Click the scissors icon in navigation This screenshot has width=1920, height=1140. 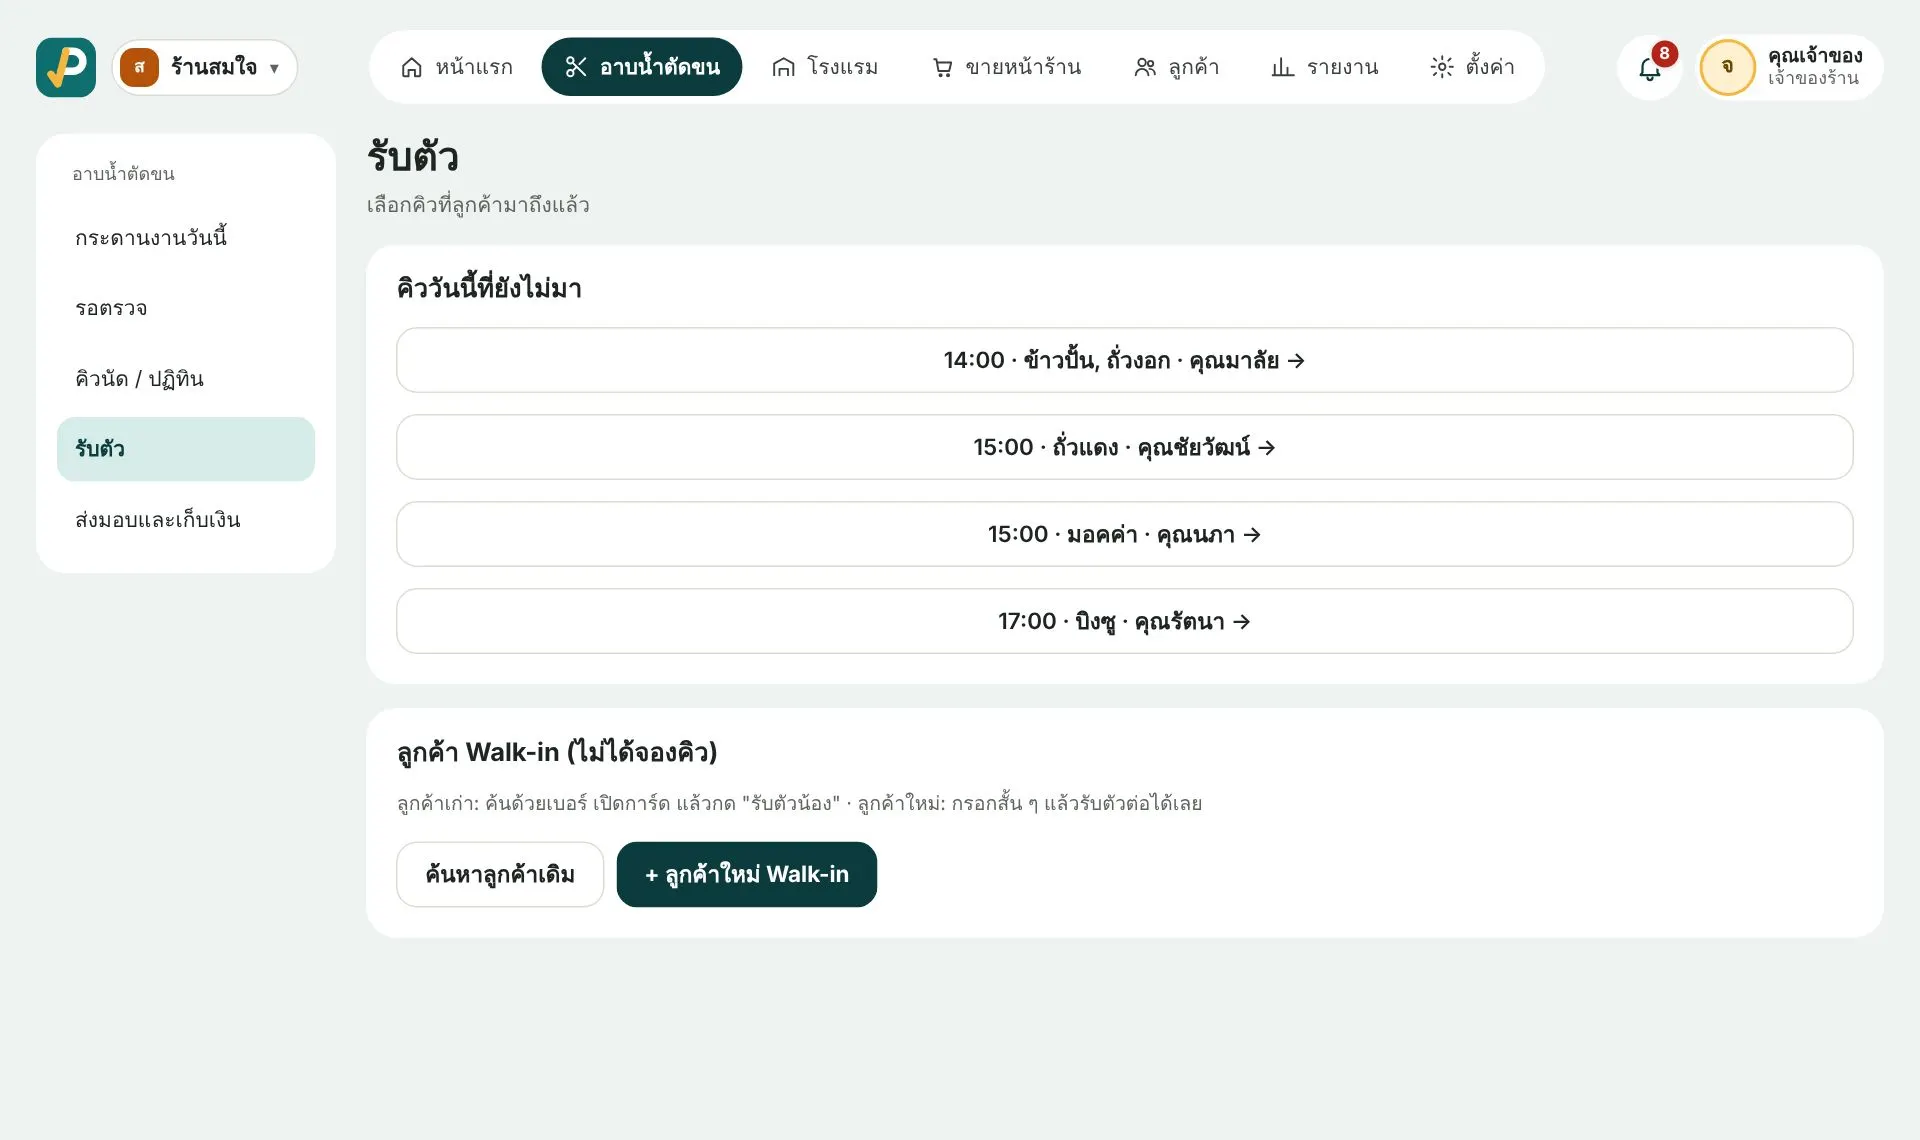[576, 67]
